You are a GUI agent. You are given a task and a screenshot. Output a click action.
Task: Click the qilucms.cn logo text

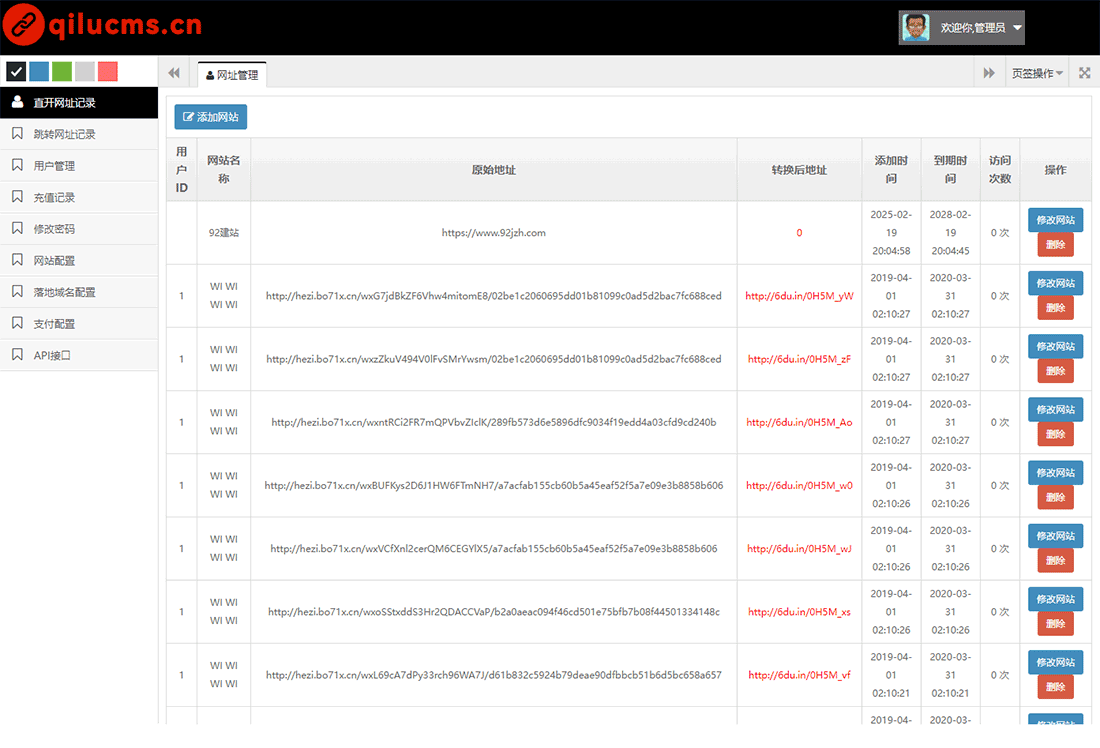(126, 25)
